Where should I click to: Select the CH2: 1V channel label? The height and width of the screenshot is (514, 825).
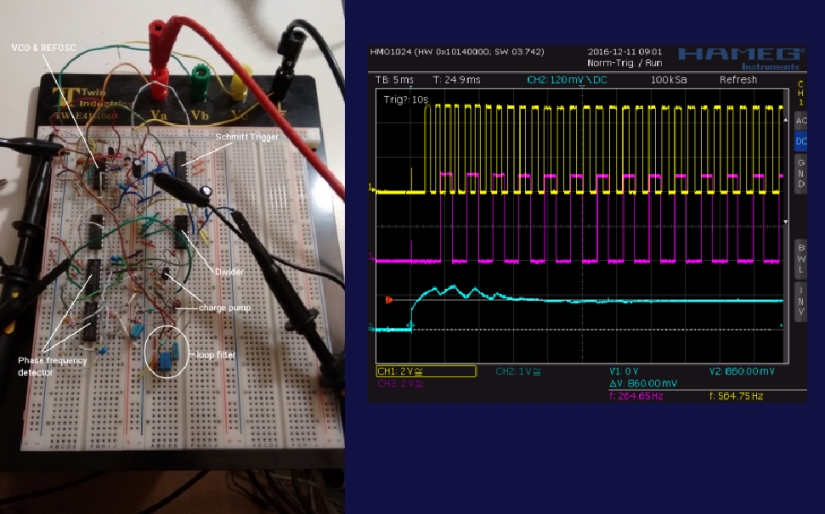coord(518,371)
